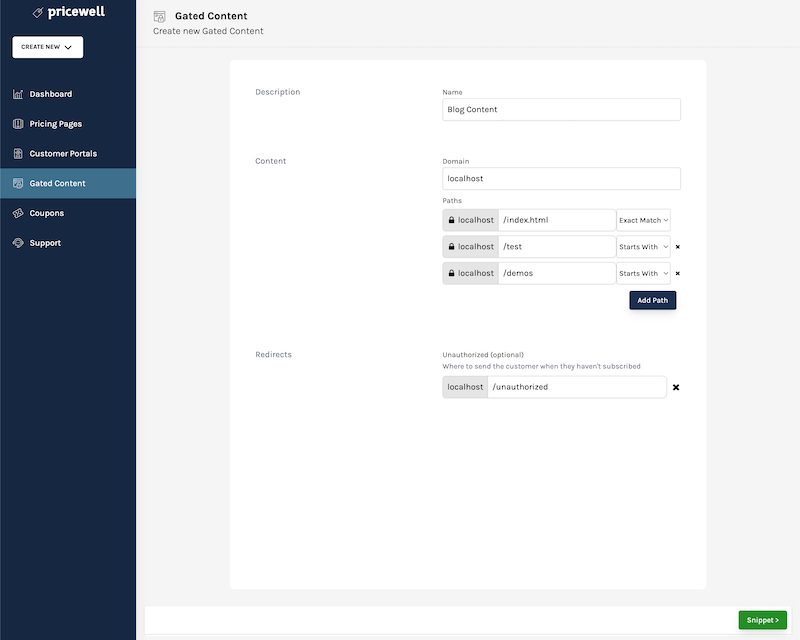Click lock icon beside /index.html path
The image size is (800, 640).
[452, 220]
